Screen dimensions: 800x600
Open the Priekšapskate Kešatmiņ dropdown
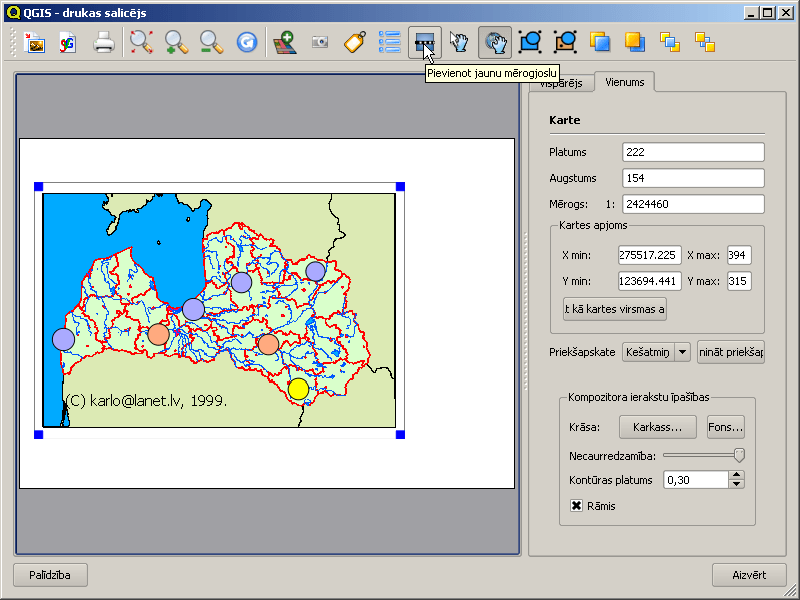tap(656, 352)
